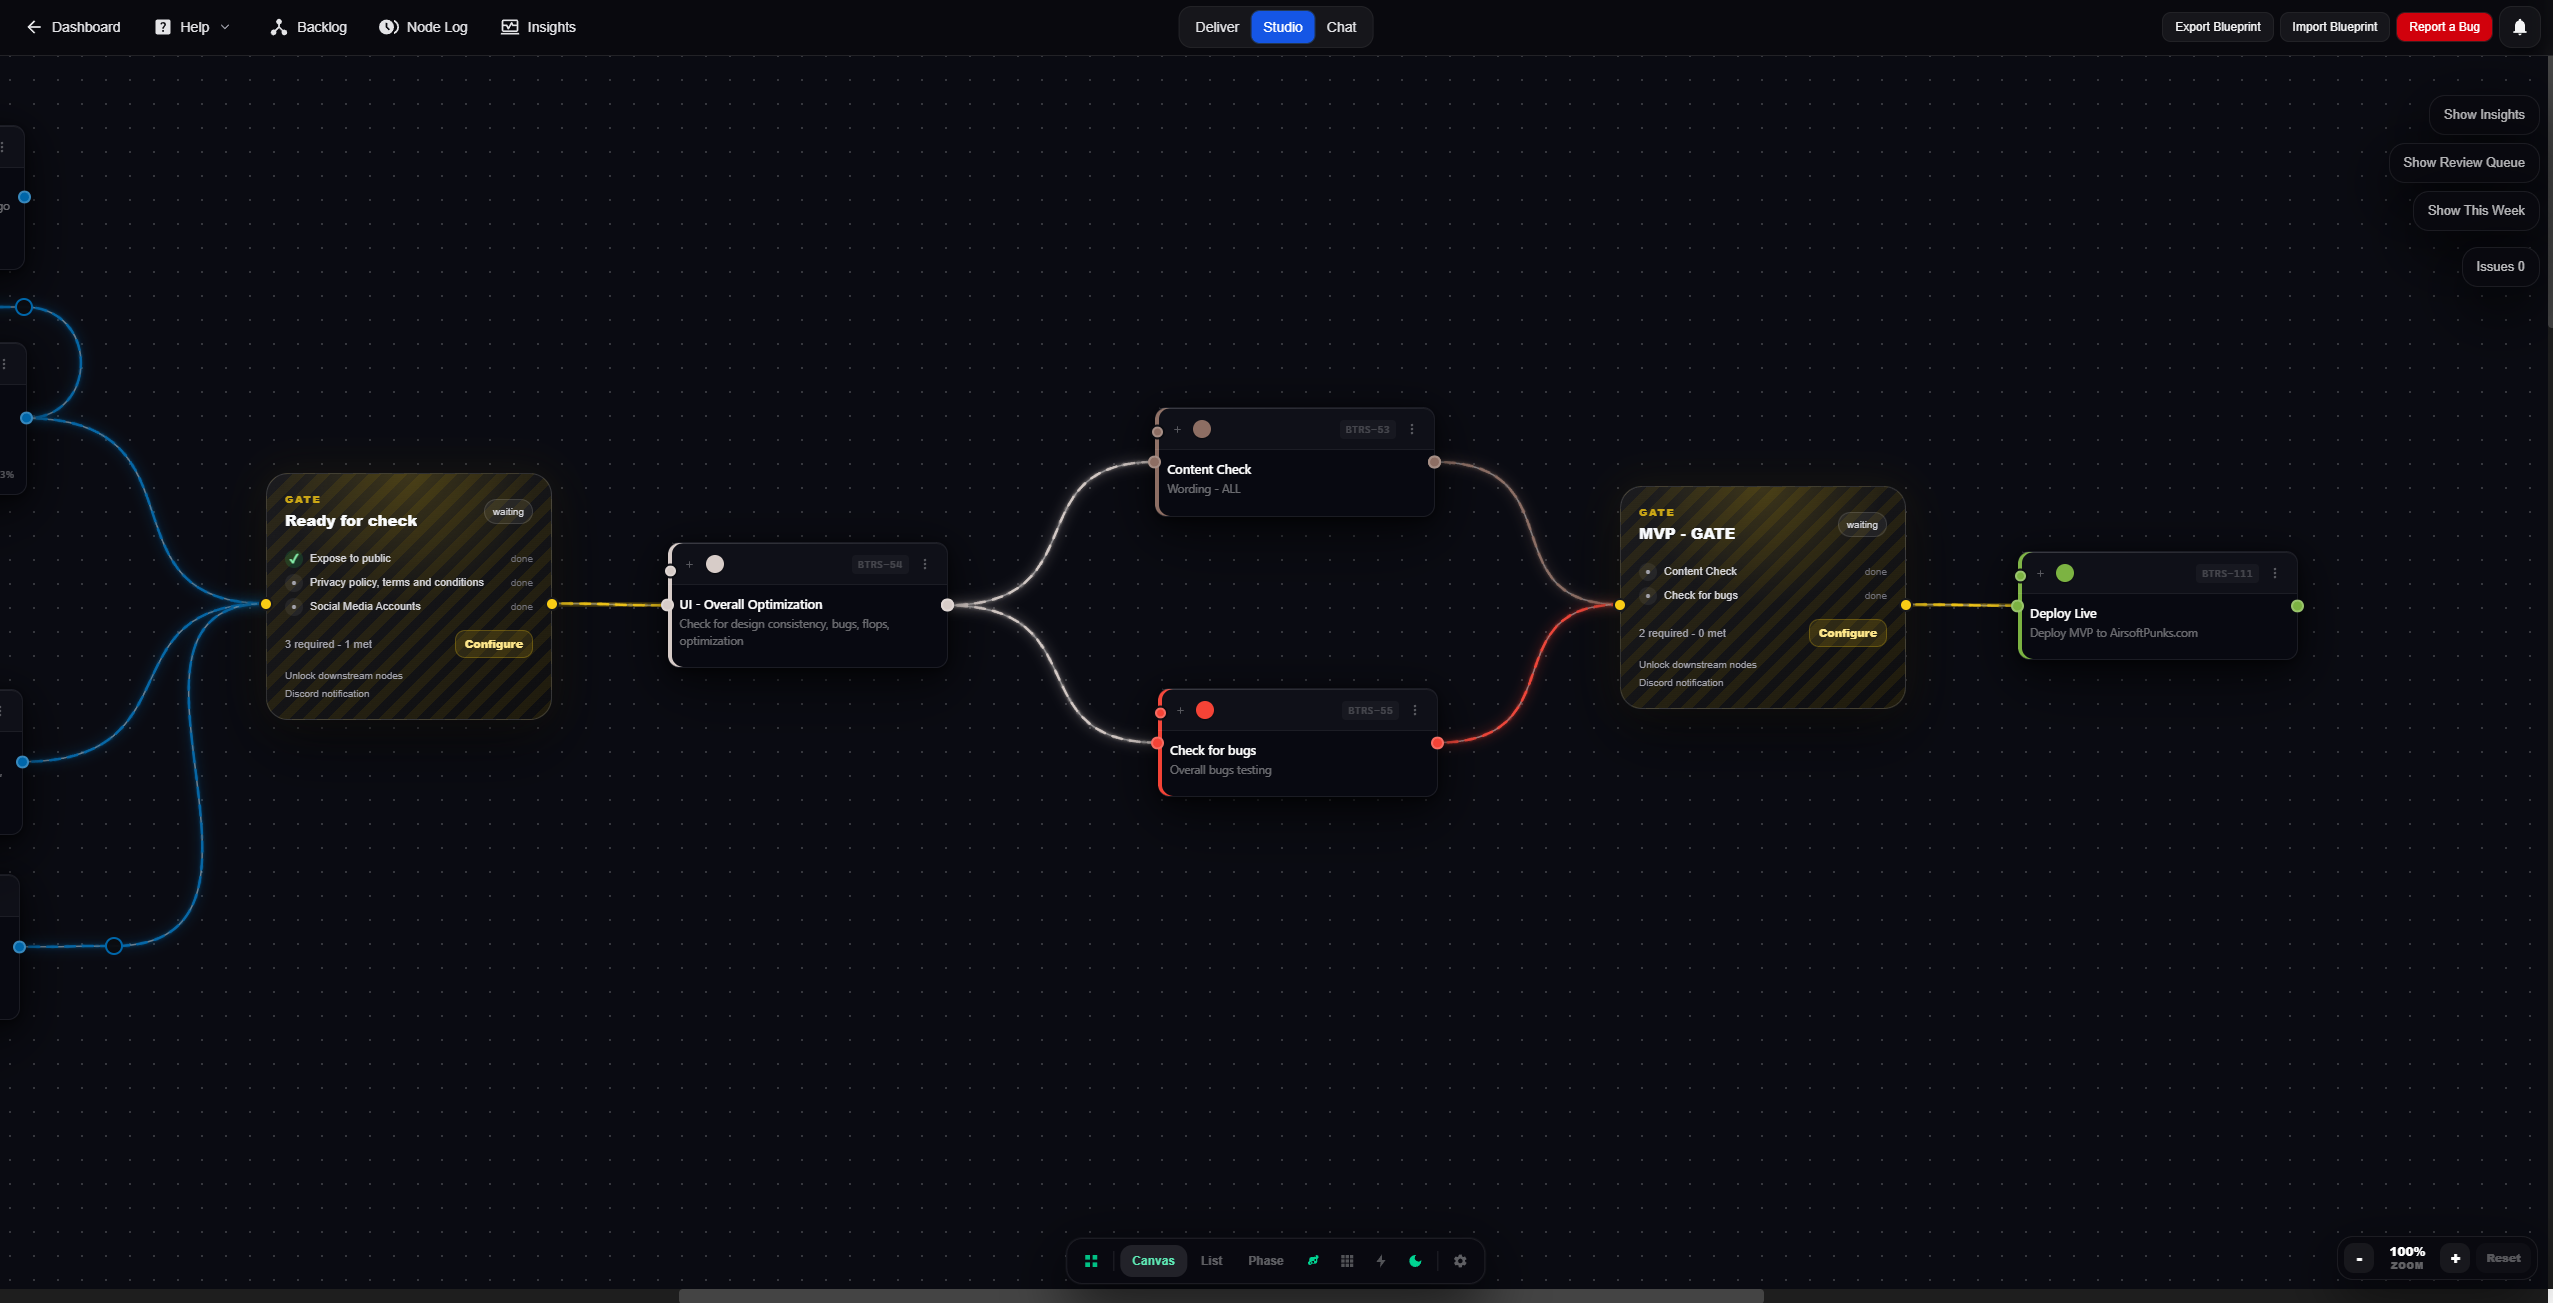Toggle Social Media Accounts requirement check
This screenshot has width=2553, height=1303.
294,606
